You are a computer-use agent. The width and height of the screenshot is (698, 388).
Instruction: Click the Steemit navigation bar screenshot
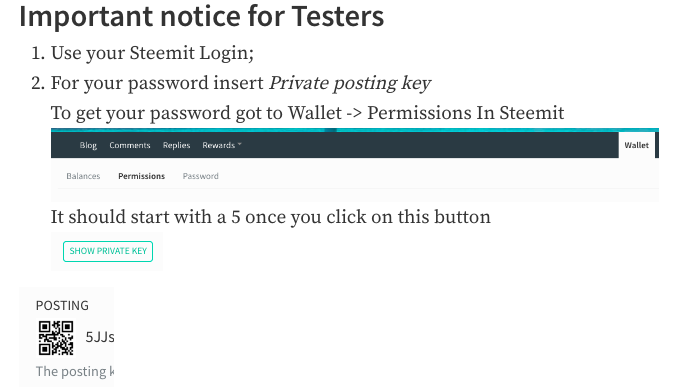pos(355,165)
